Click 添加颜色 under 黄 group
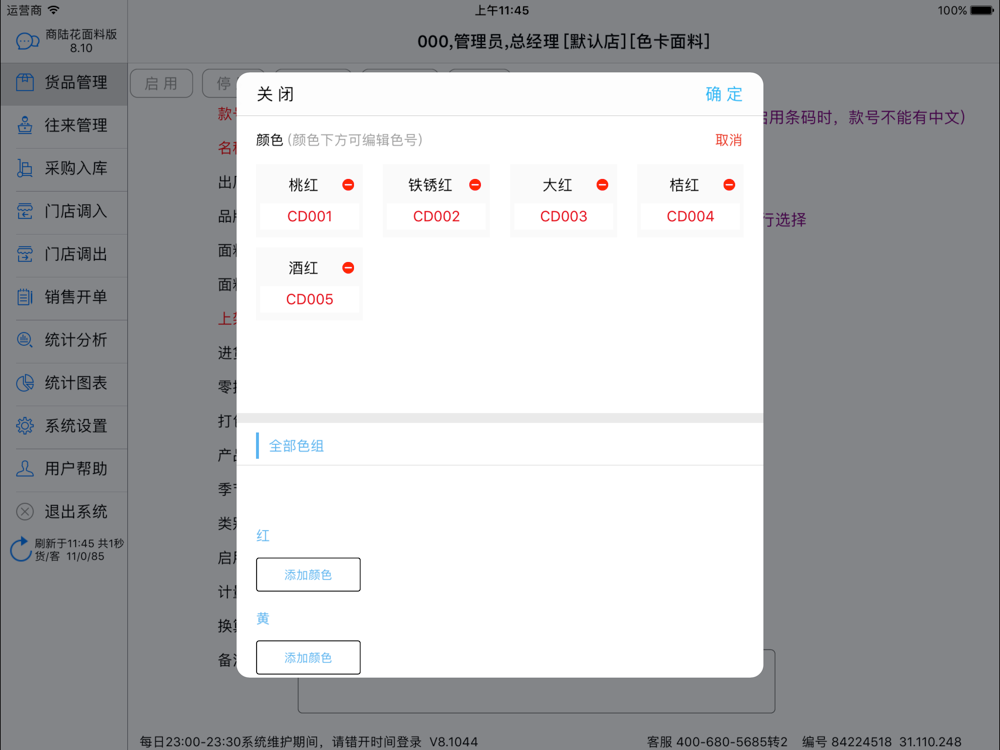The image size is (1000, 750). click(x=308, y=658)
